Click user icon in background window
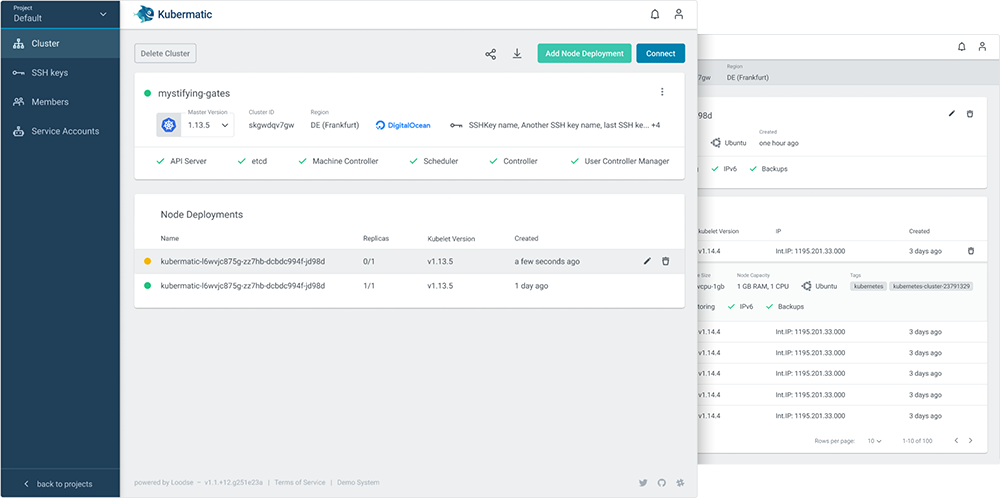 pyautogui.click(x=983, y=47)
